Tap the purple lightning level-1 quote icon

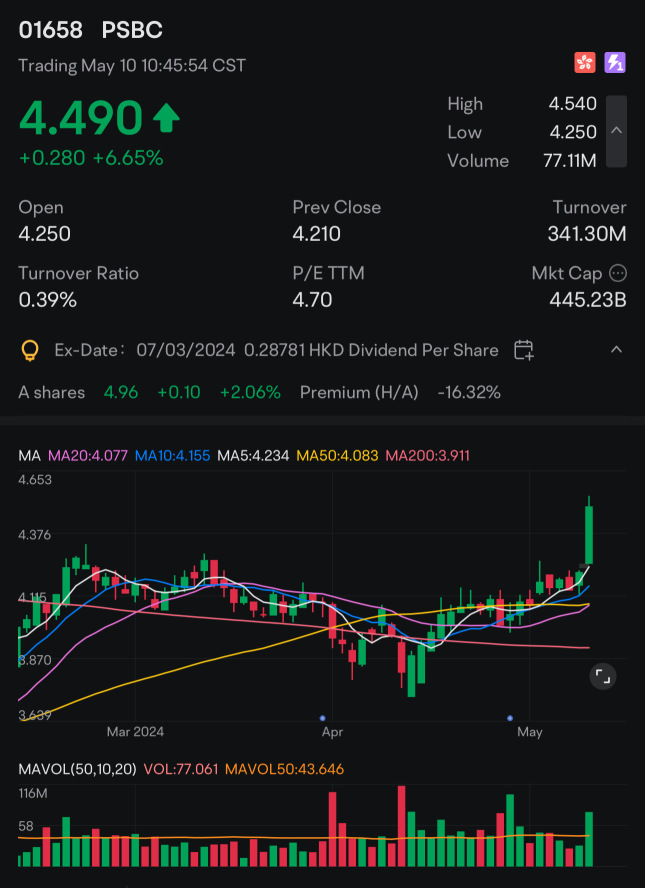click(615, 62)
